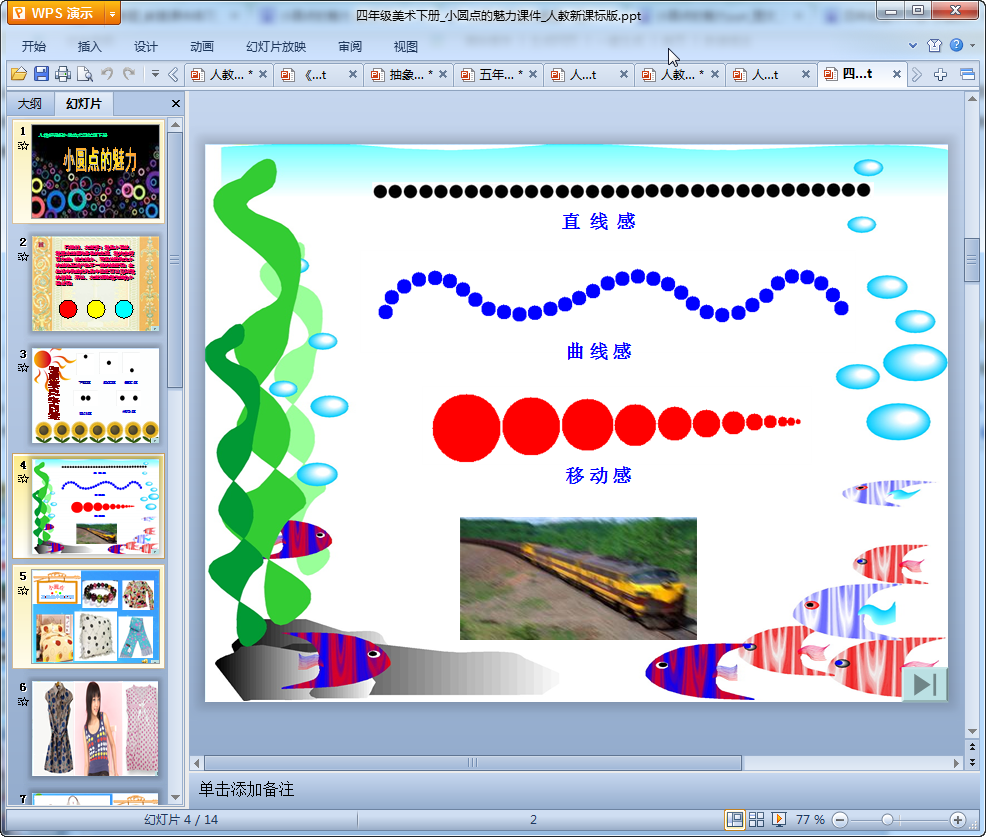Select slide 6 thumbnail with dresses
The height and width of the screenshot is (837, 986).
tap(96, 728)
